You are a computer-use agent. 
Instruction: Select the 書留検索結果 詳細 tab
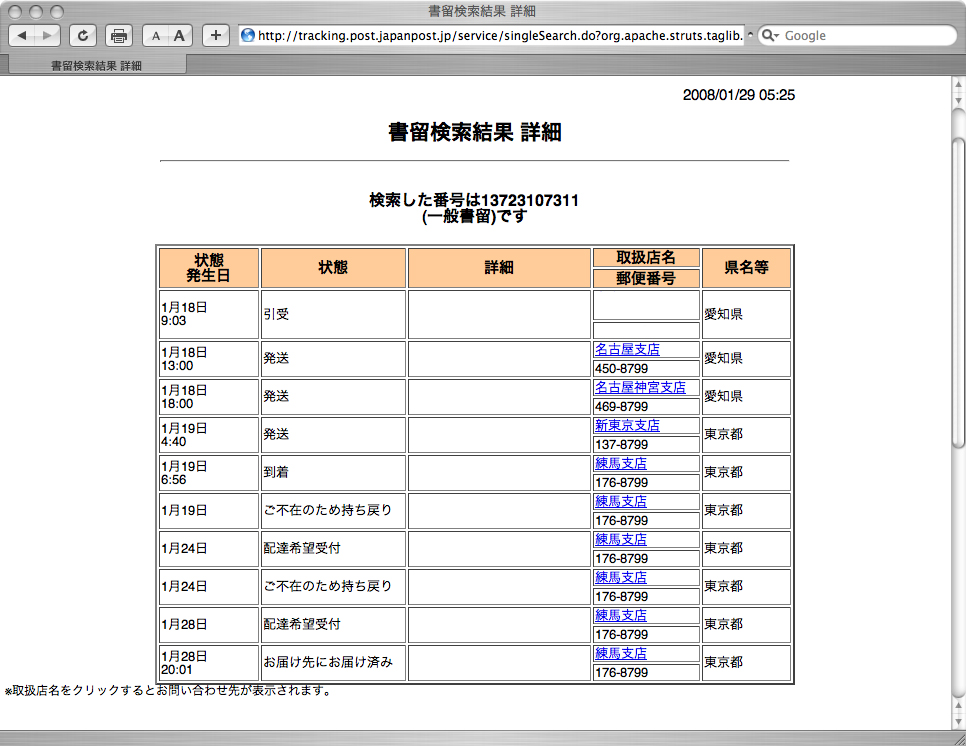tap(96, 65)
